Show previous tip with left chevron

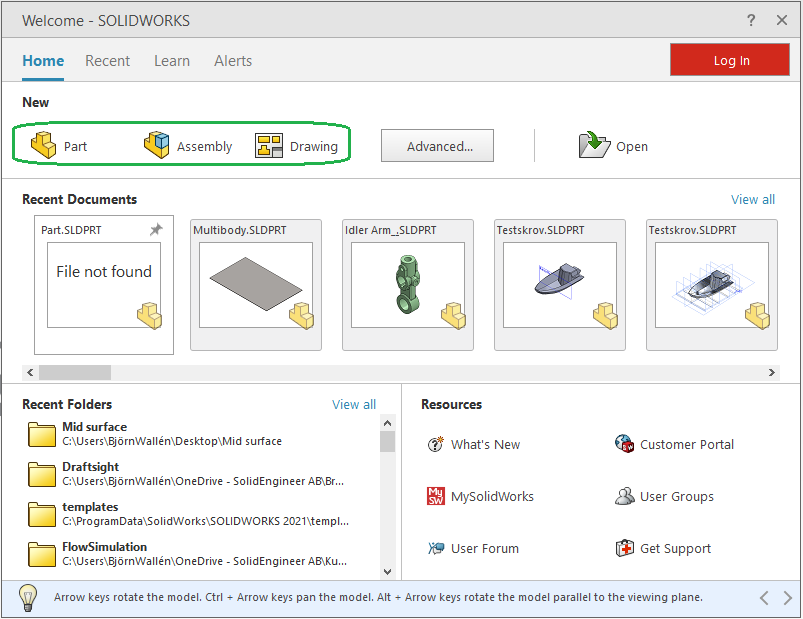[764, 598]
